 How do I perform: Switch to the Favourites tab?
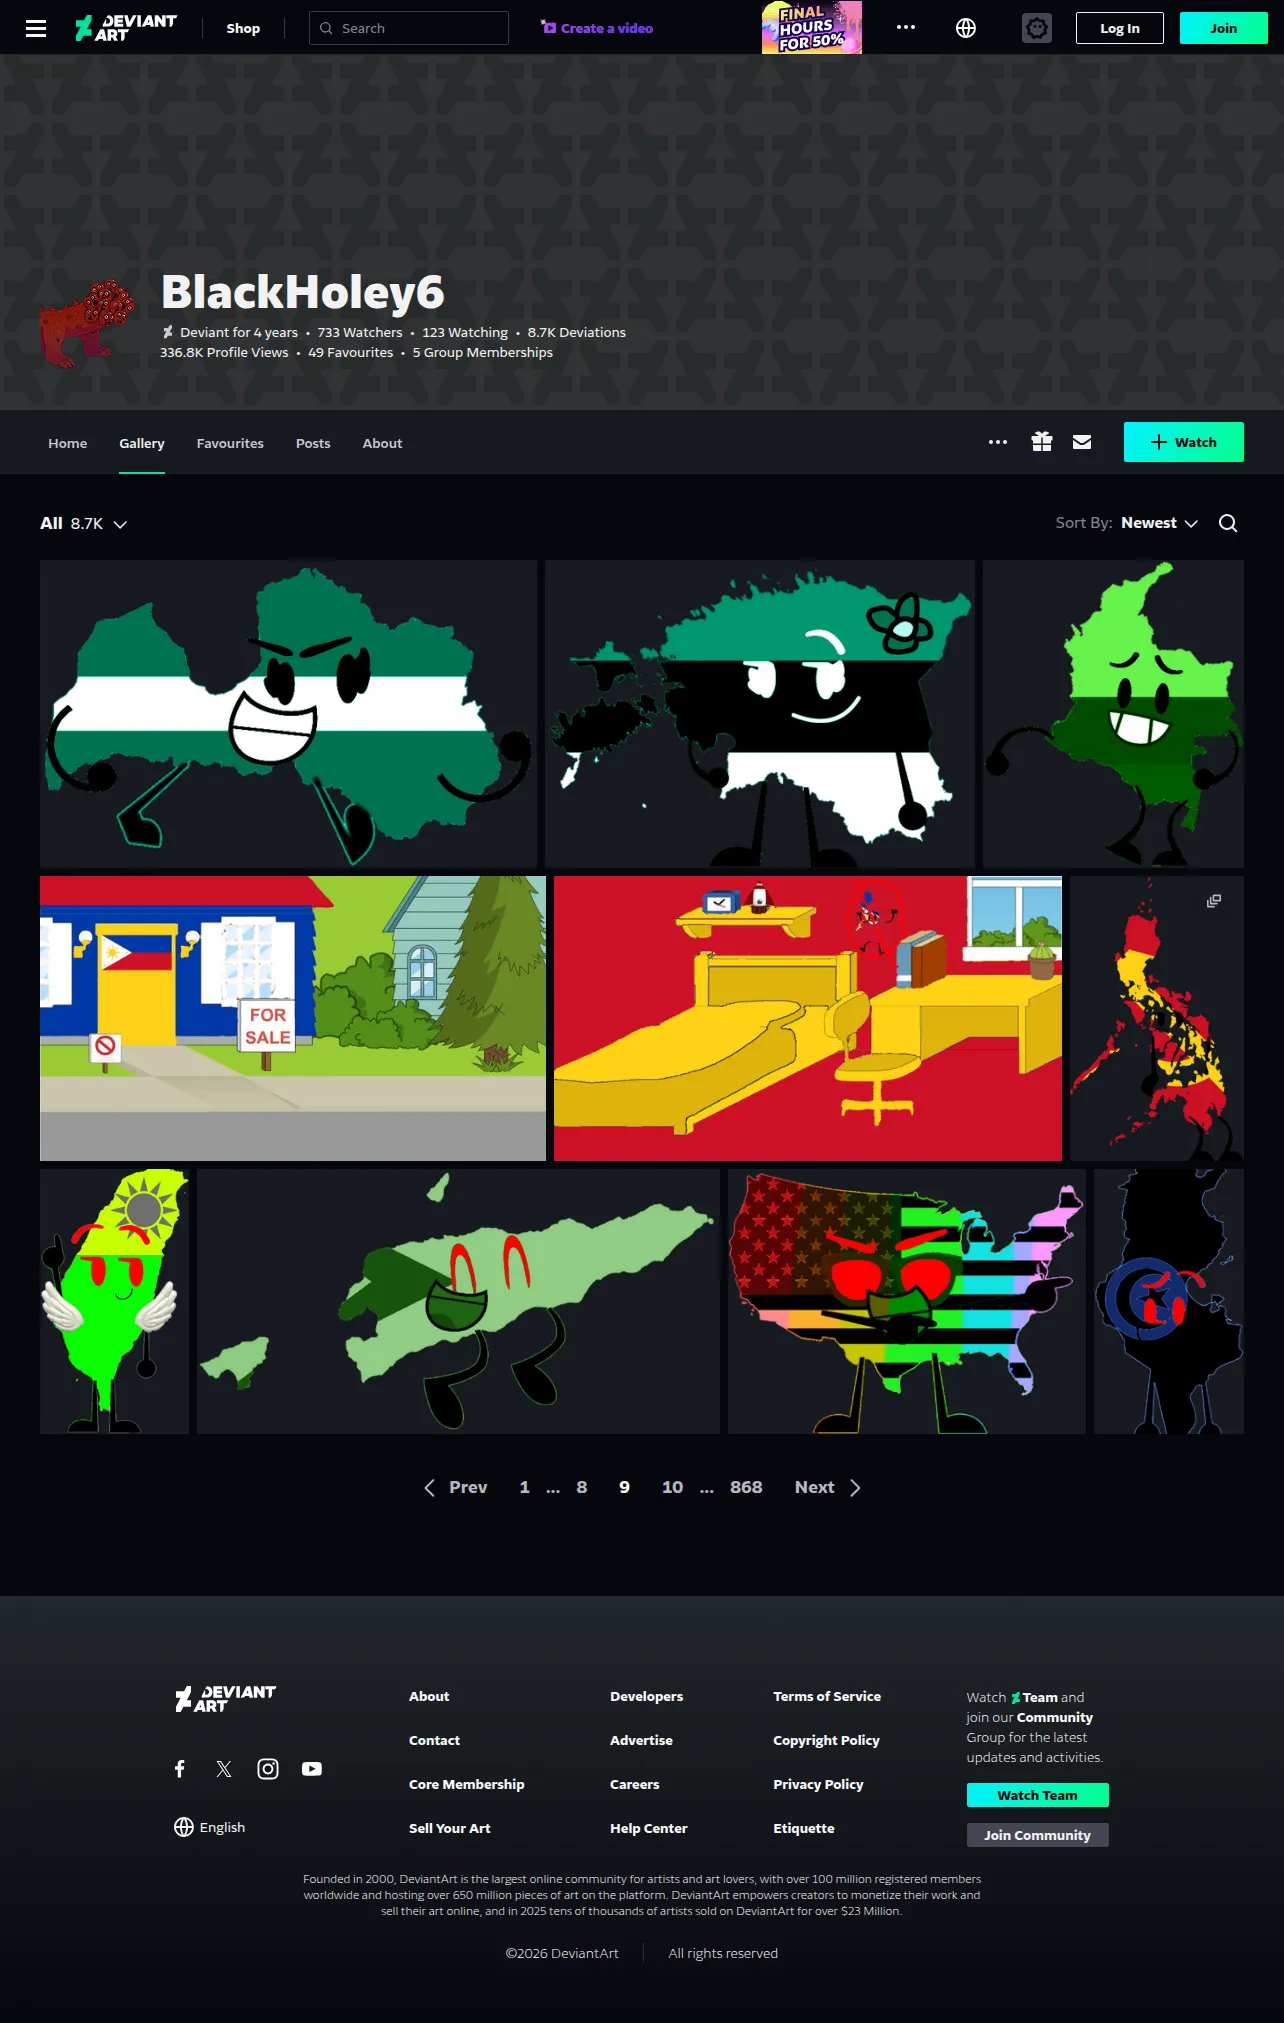230,443
